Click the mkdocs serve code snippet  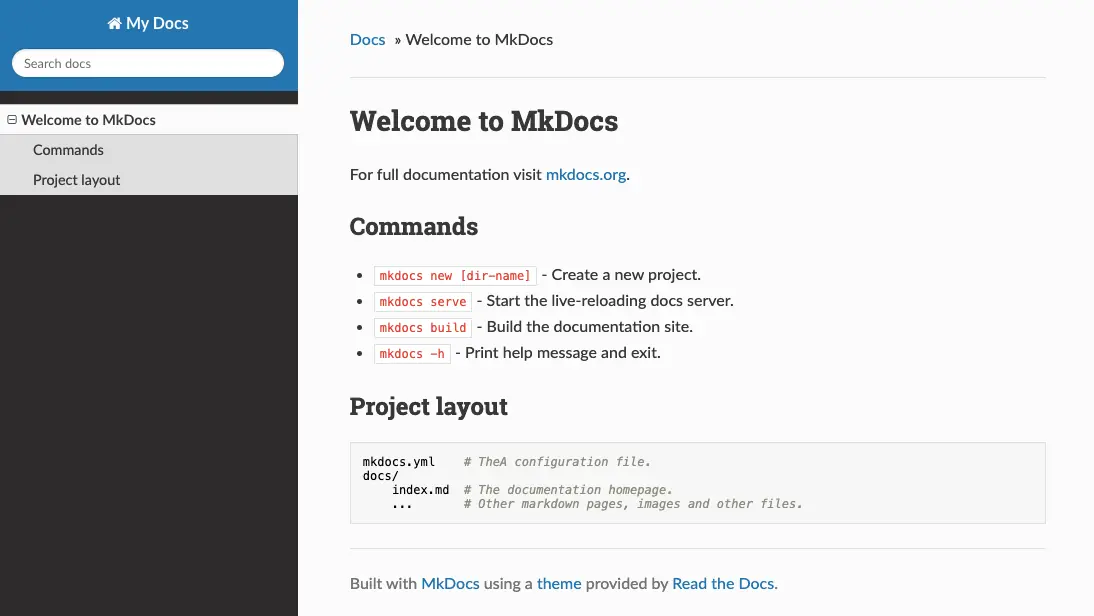(423, 301)
